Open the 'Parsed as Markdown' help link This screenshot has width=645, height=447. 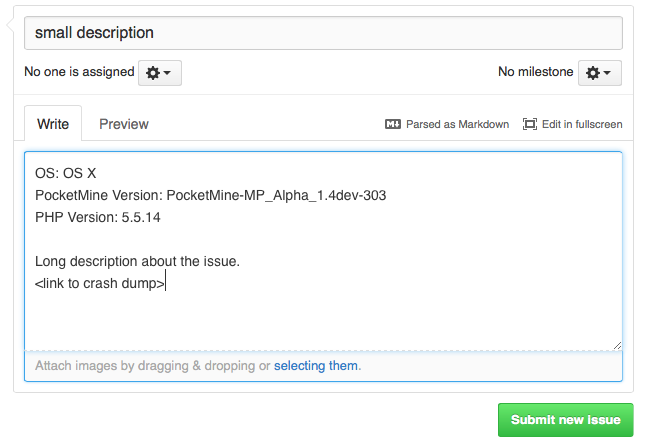tap(457, 124)
